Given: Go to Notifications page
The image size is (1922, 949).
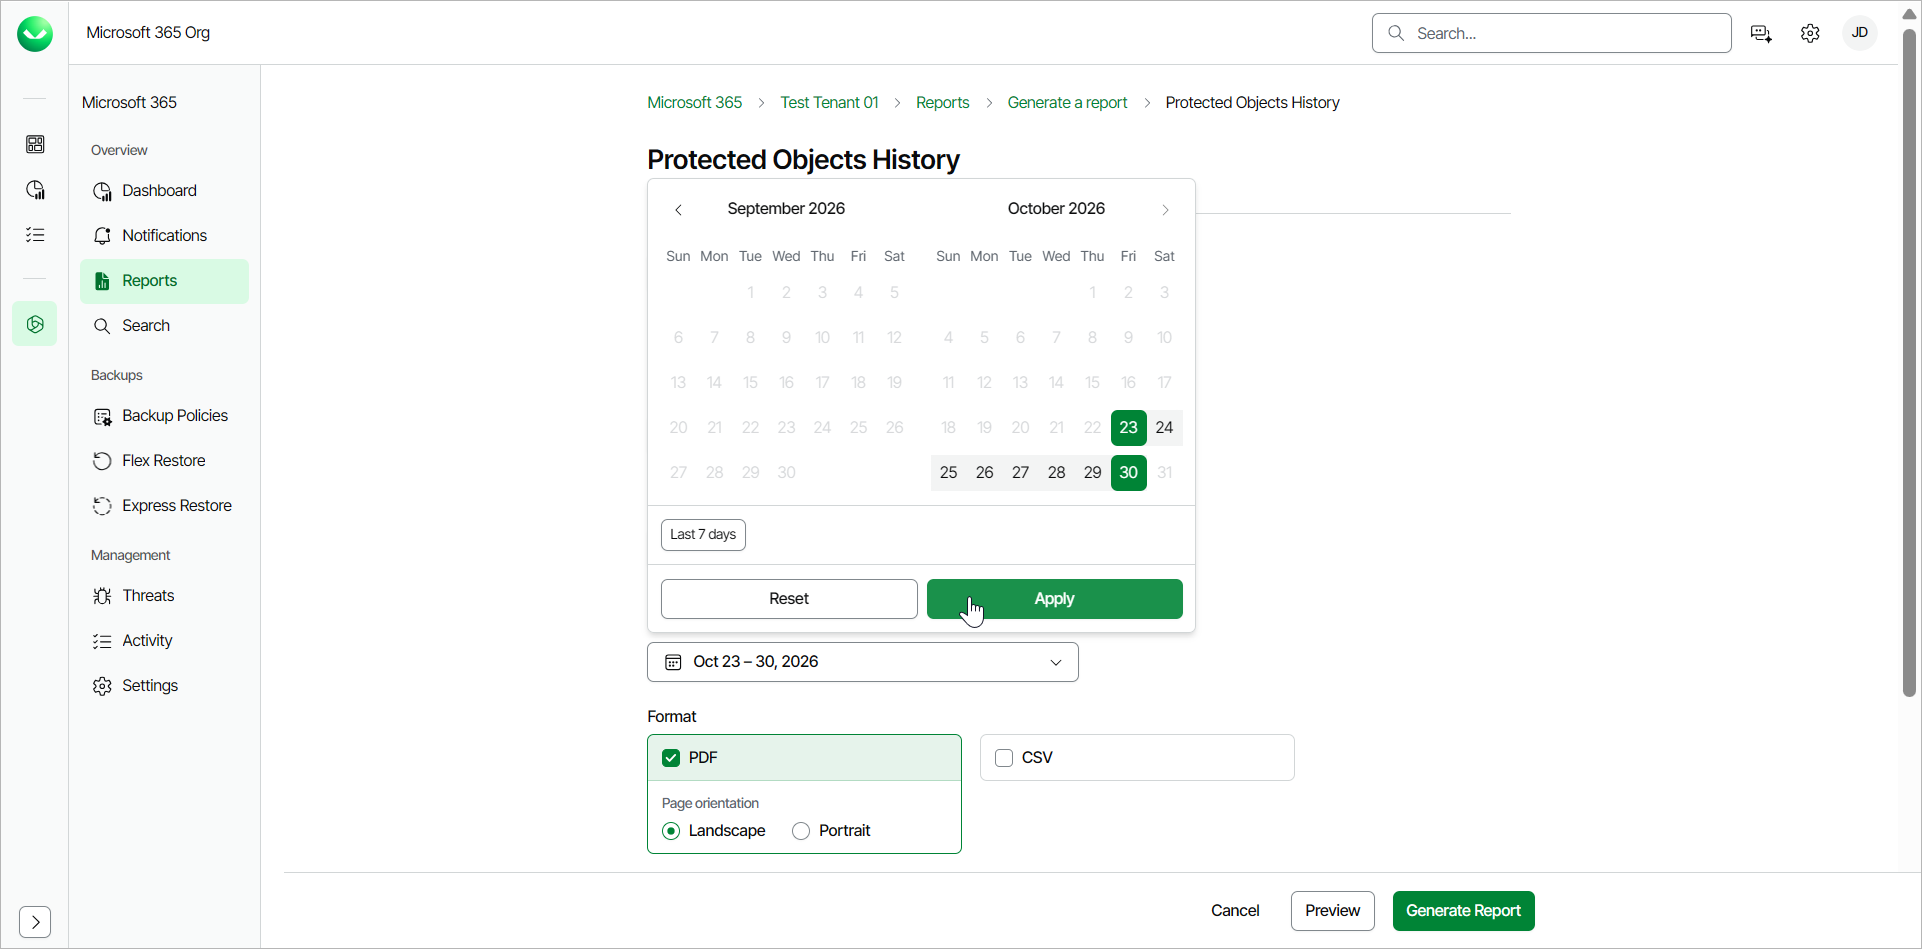Looking at the screenshot, I should click(x=164, y=236).
